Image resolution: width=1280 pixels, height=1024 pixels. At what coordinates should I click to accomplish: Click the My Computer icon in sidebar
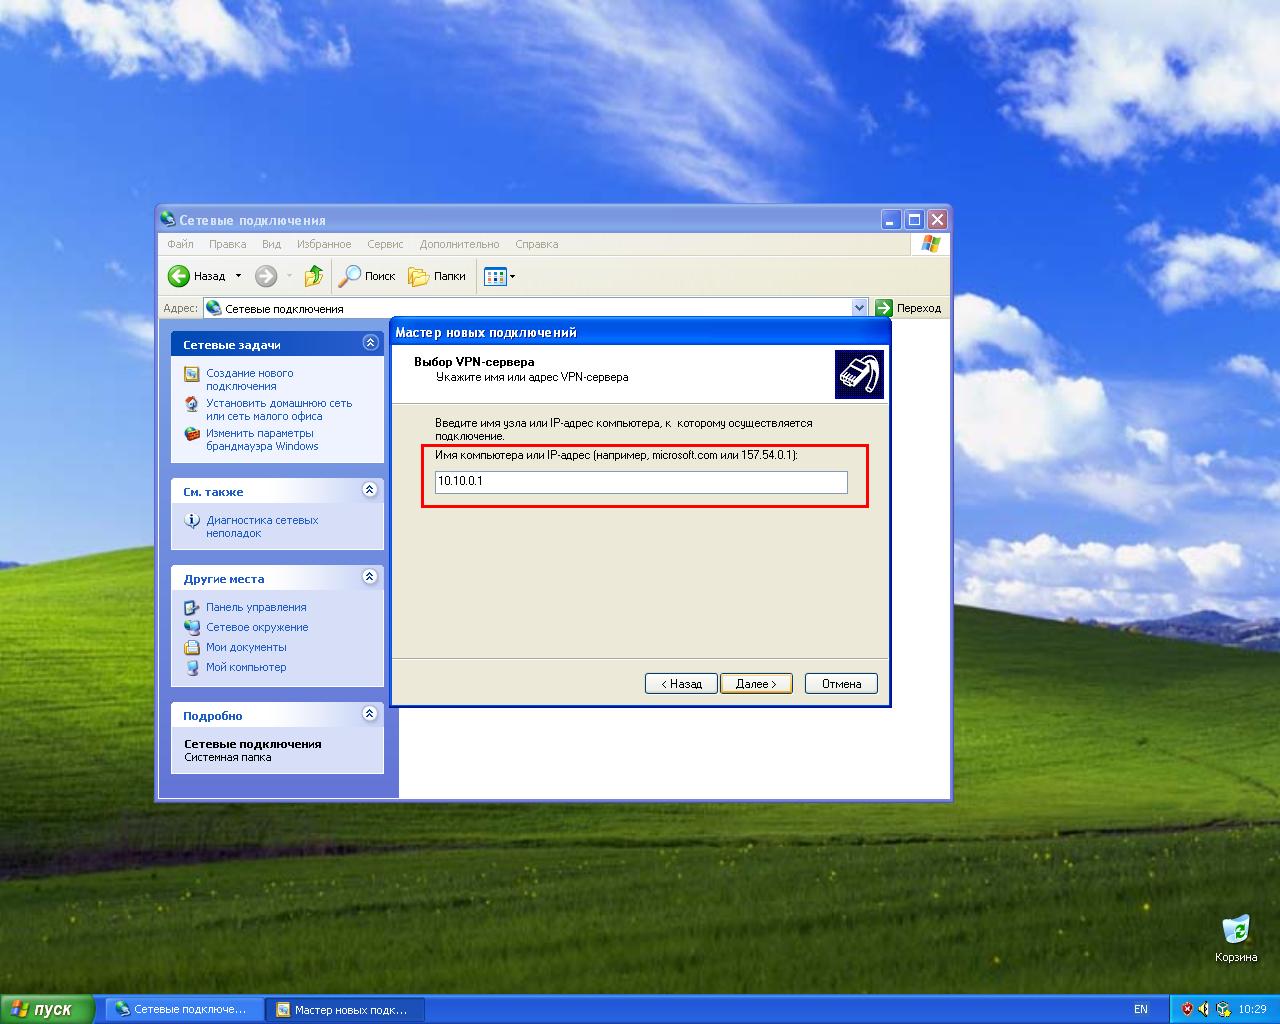192,667
